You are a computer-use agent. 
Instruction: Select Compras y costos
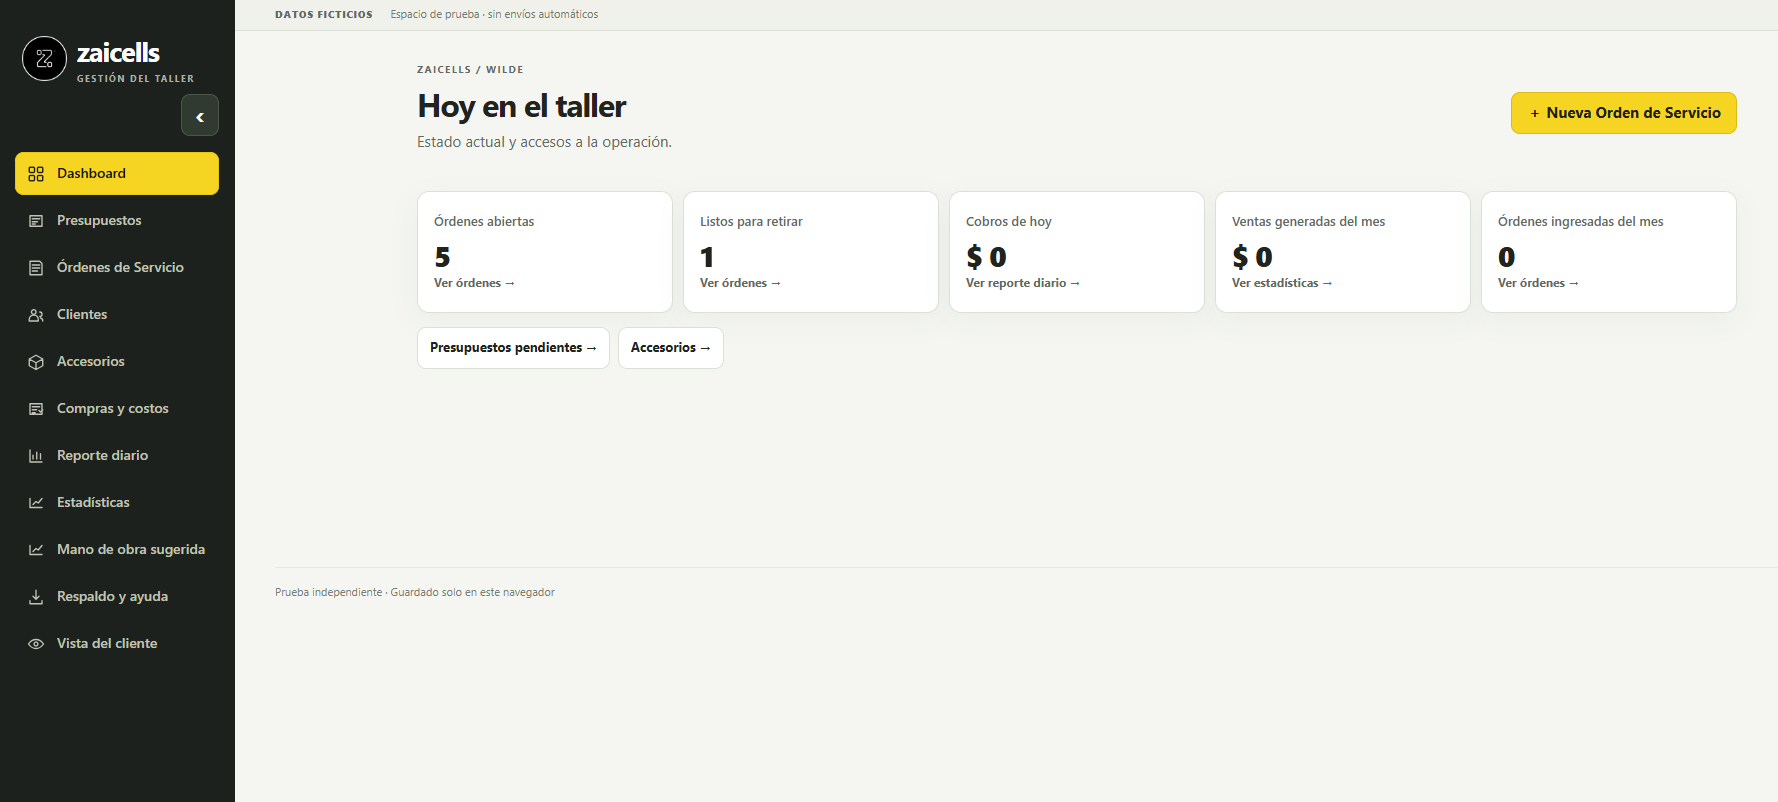click(117, 409)
